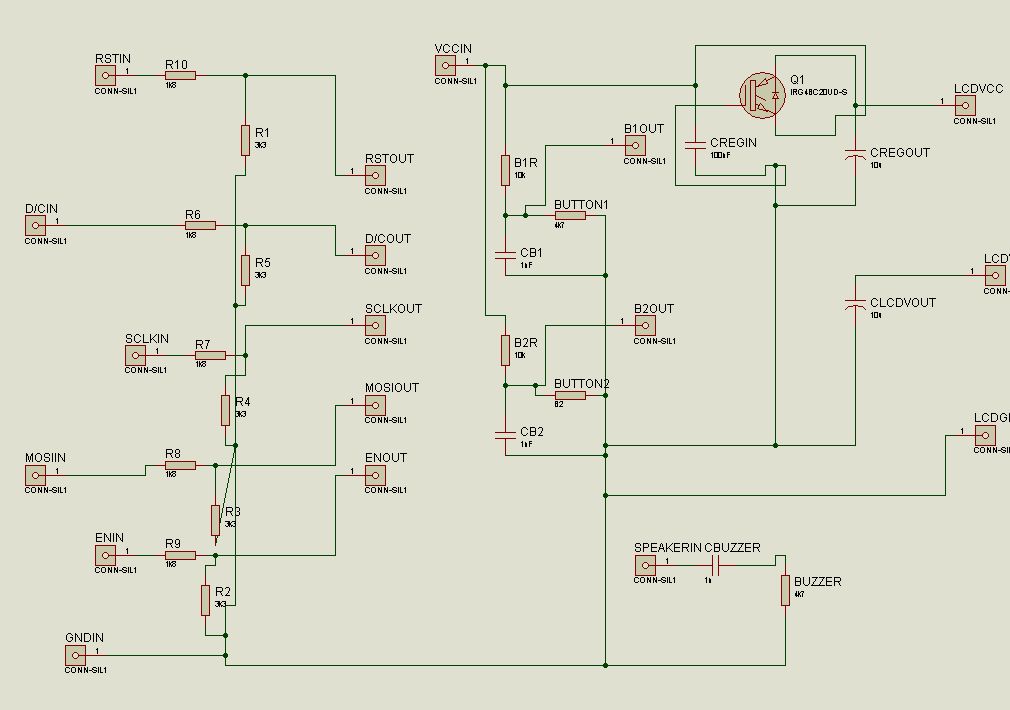
Task: Select the B1OUT connector pad
Action: (x=634, y=146)
